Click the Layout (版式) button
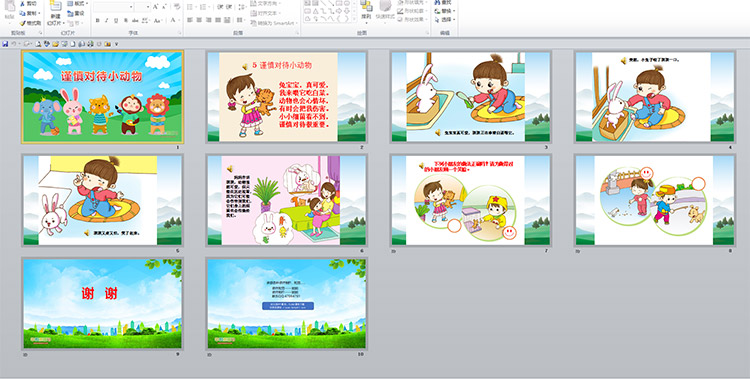The width and height of the screenshot is (750, 379). tap(78, 4)
